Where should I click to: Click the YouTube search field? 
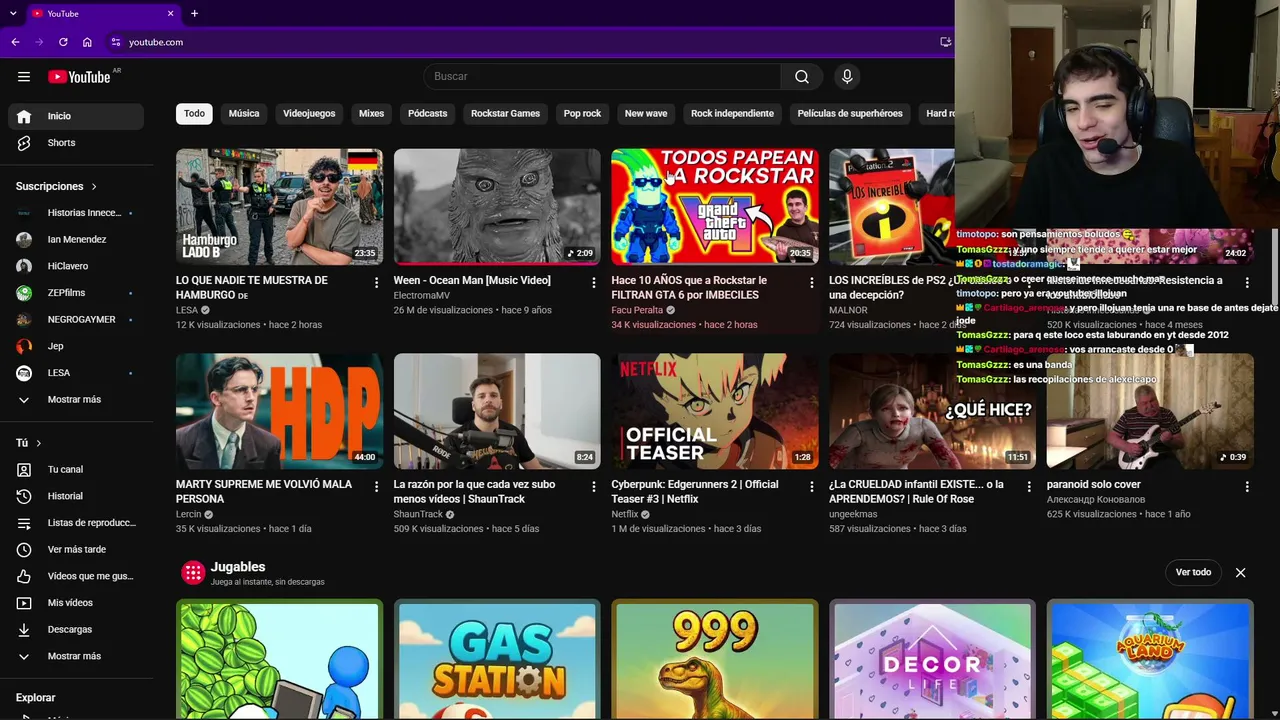pyautogui.click(x=602, y=77)
